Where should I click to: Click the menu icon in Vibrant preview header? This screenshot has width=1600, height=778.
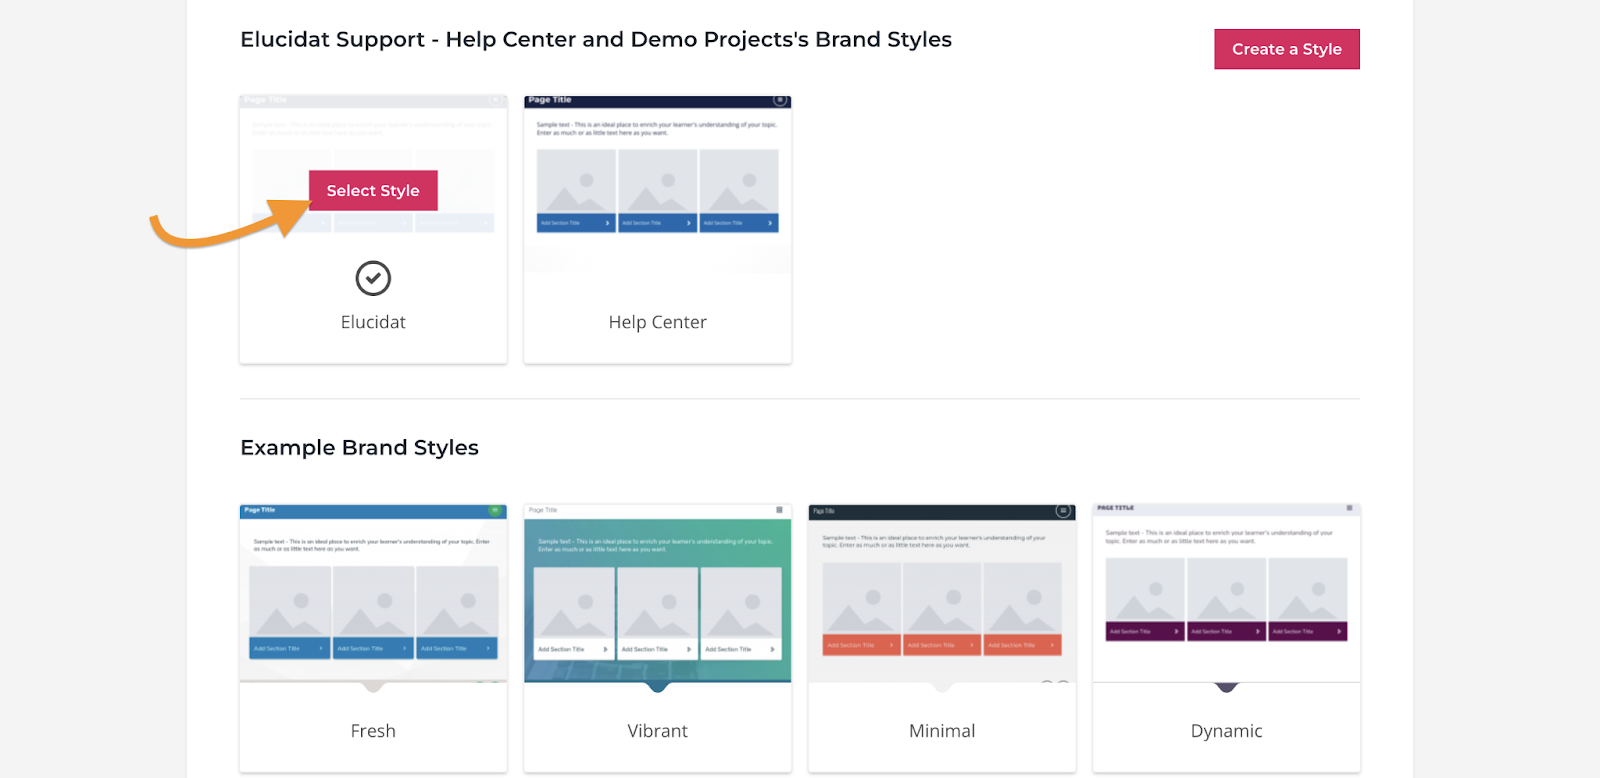coord(780,510)
